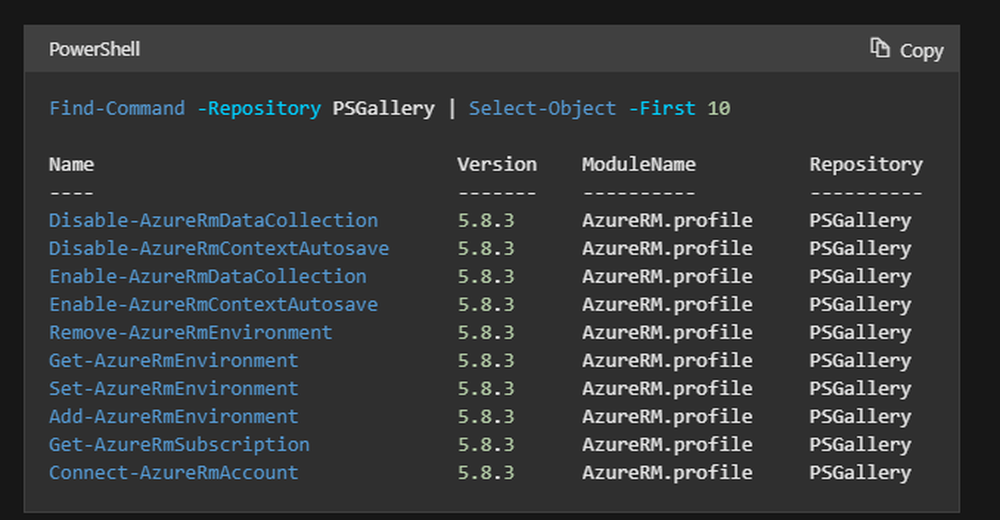Screen dimensions: 1000x520
Task: Click Get-AzureRmEnvironment in the Name column
Action: pyautogui.click(x=173, y=360)
